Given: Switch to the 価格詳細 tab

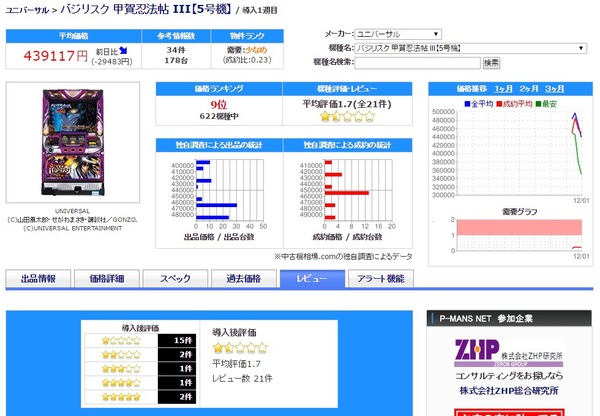Looking at the screenshot, I should pyautogui.click(x=107, y=278).
